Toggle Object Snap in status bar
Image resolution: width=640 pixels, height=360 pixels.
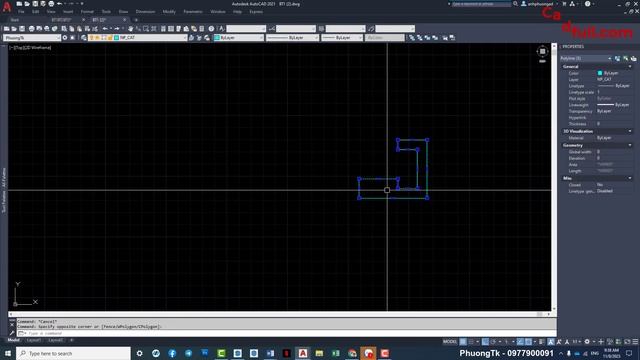528,342
